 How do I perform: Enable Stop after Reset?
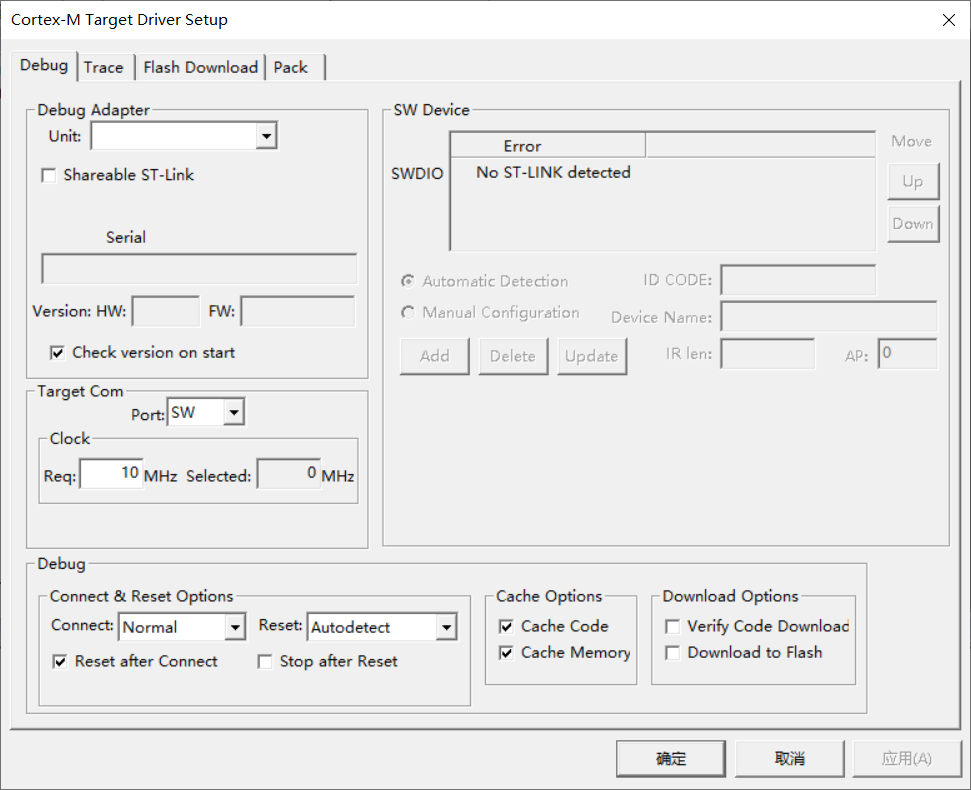pos(265,661)
